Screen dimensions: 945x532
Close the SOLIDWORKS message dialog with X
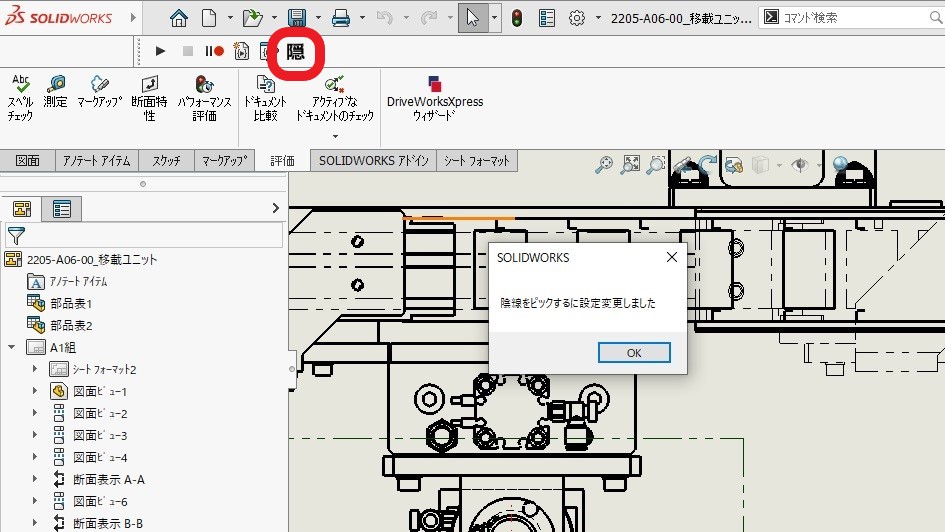672,257
